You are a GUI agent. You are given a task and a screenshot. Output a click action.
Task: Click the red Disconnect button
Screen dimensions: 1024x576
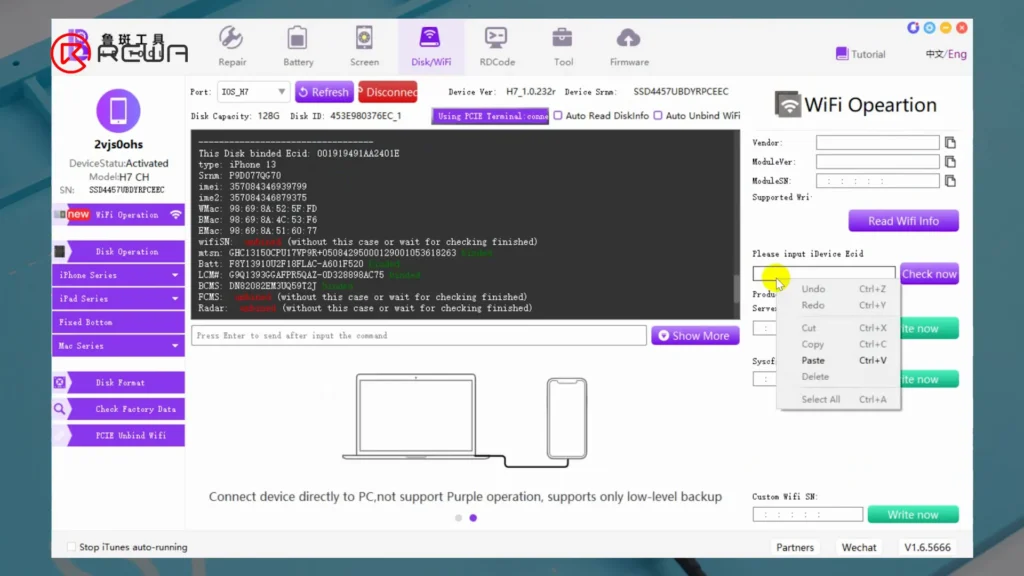click(x=388, y=92)
